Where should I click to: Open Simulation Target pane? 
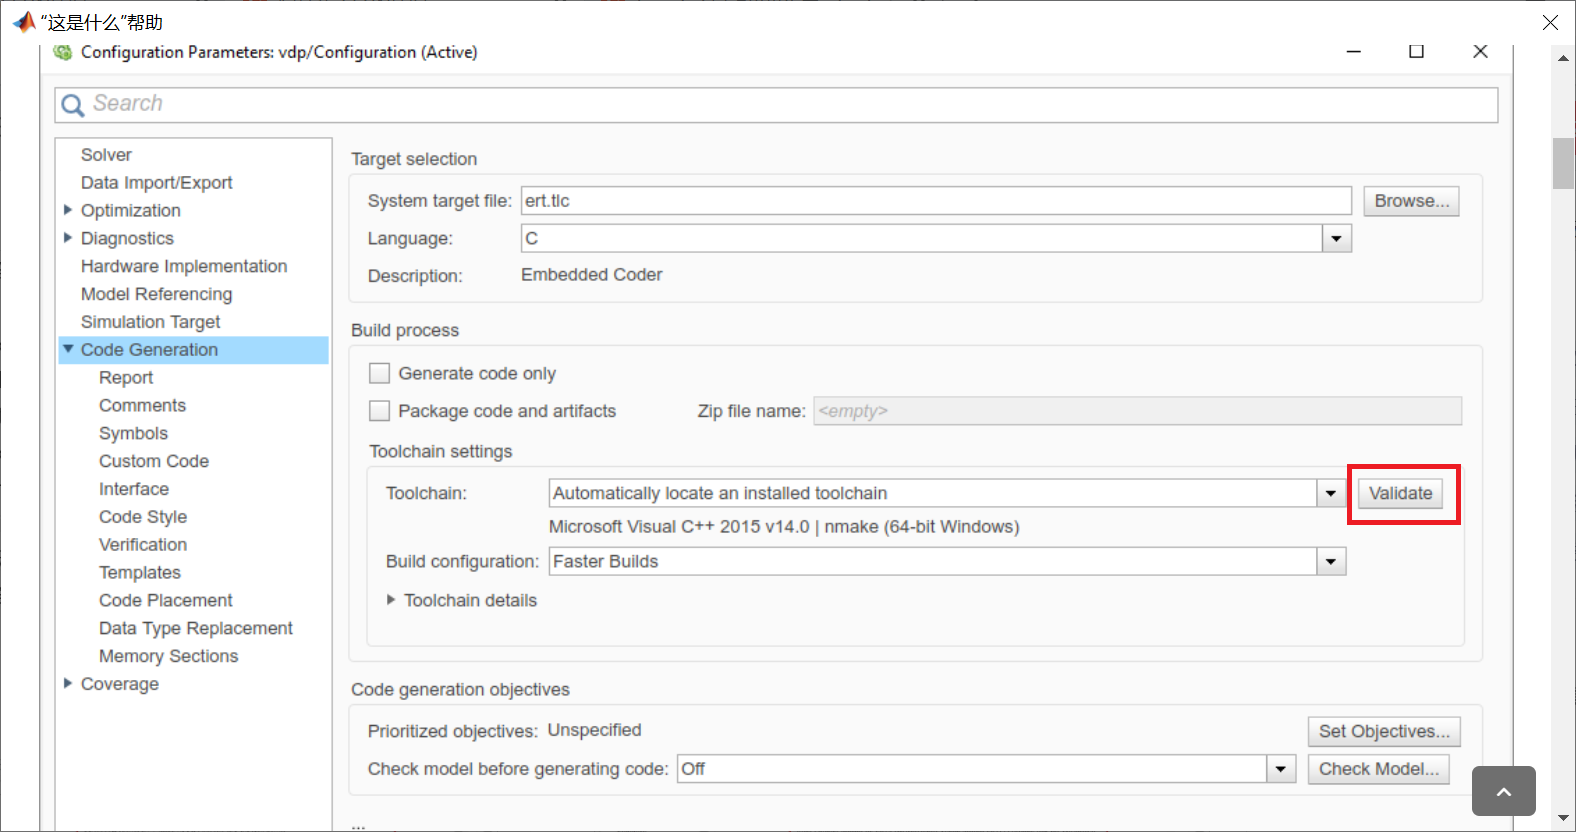point(151,322)
